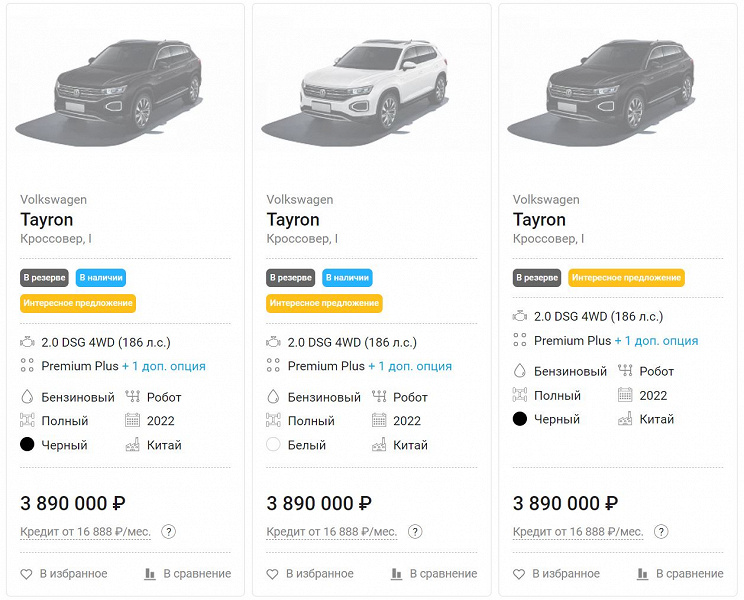Open Tayron title link on first card
The height and width of the screenshot is (600, 744).
(x=46, y=220)
